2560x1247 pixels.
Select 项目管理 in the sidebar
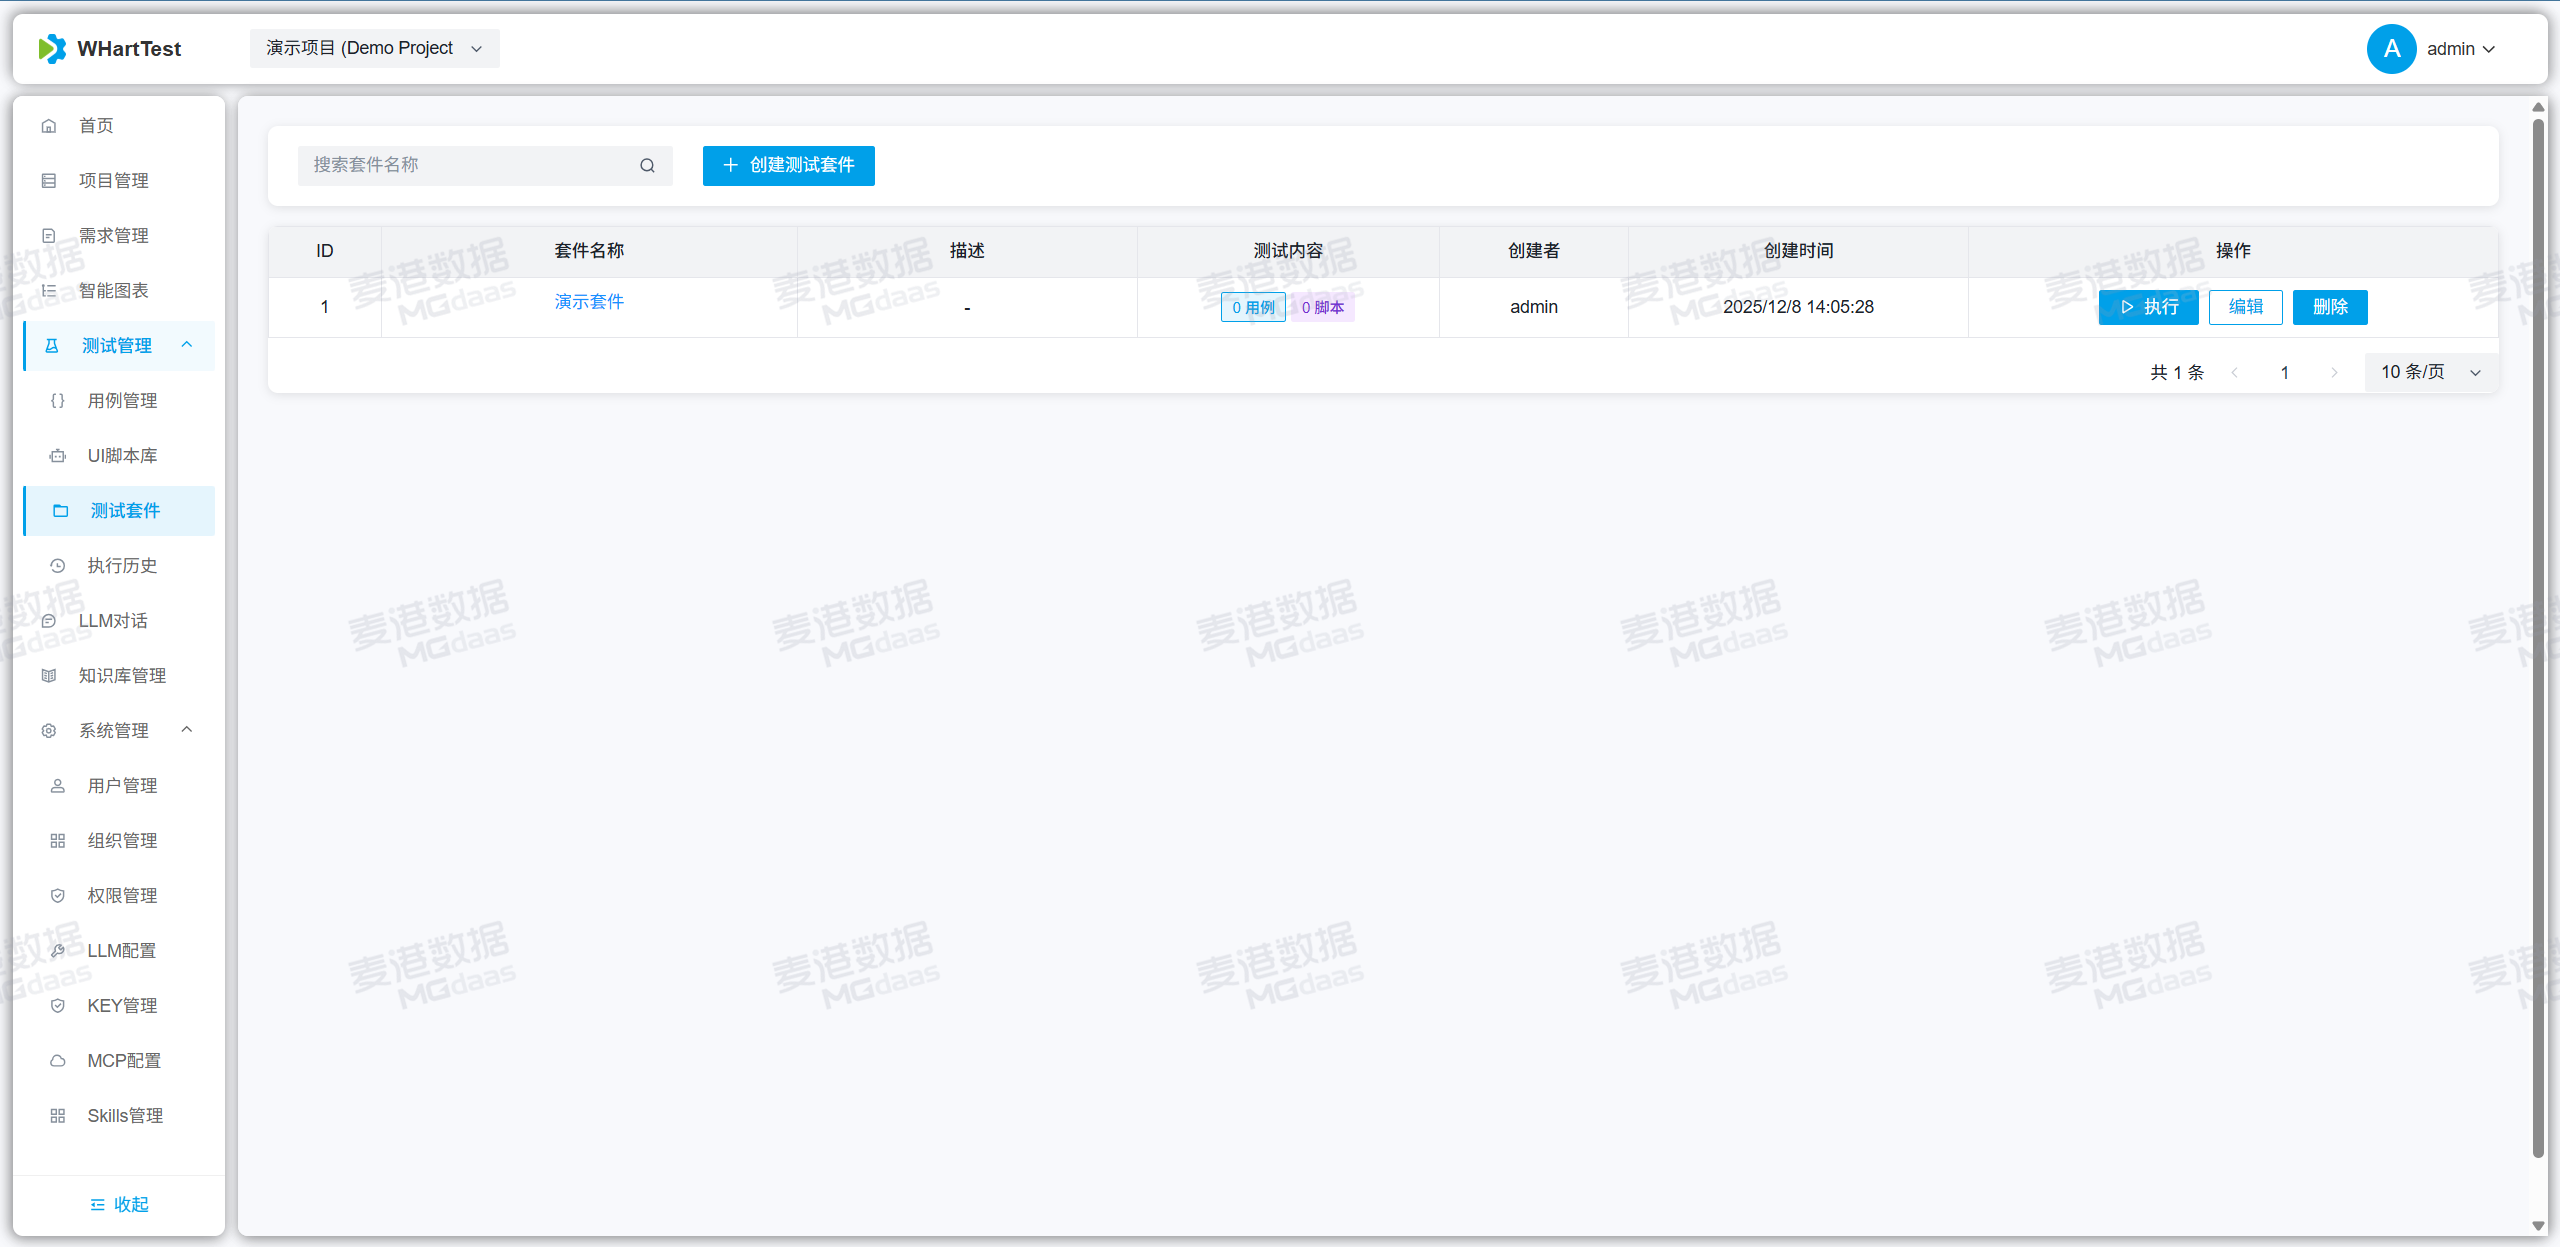click(113, 181)
